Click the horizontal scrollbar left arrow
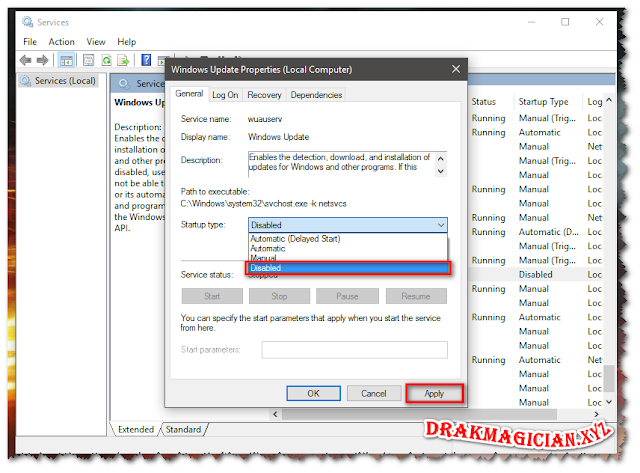Screen dimensions: 640x473 tap(276, 414)
